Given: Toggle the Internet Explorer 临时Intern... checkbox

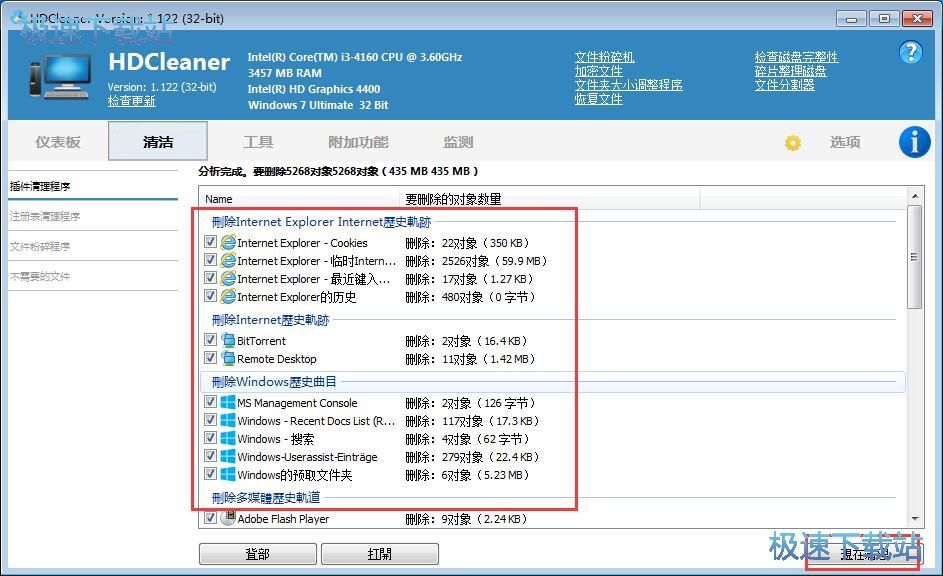Looking at the screenshot, I should [210, 260].
